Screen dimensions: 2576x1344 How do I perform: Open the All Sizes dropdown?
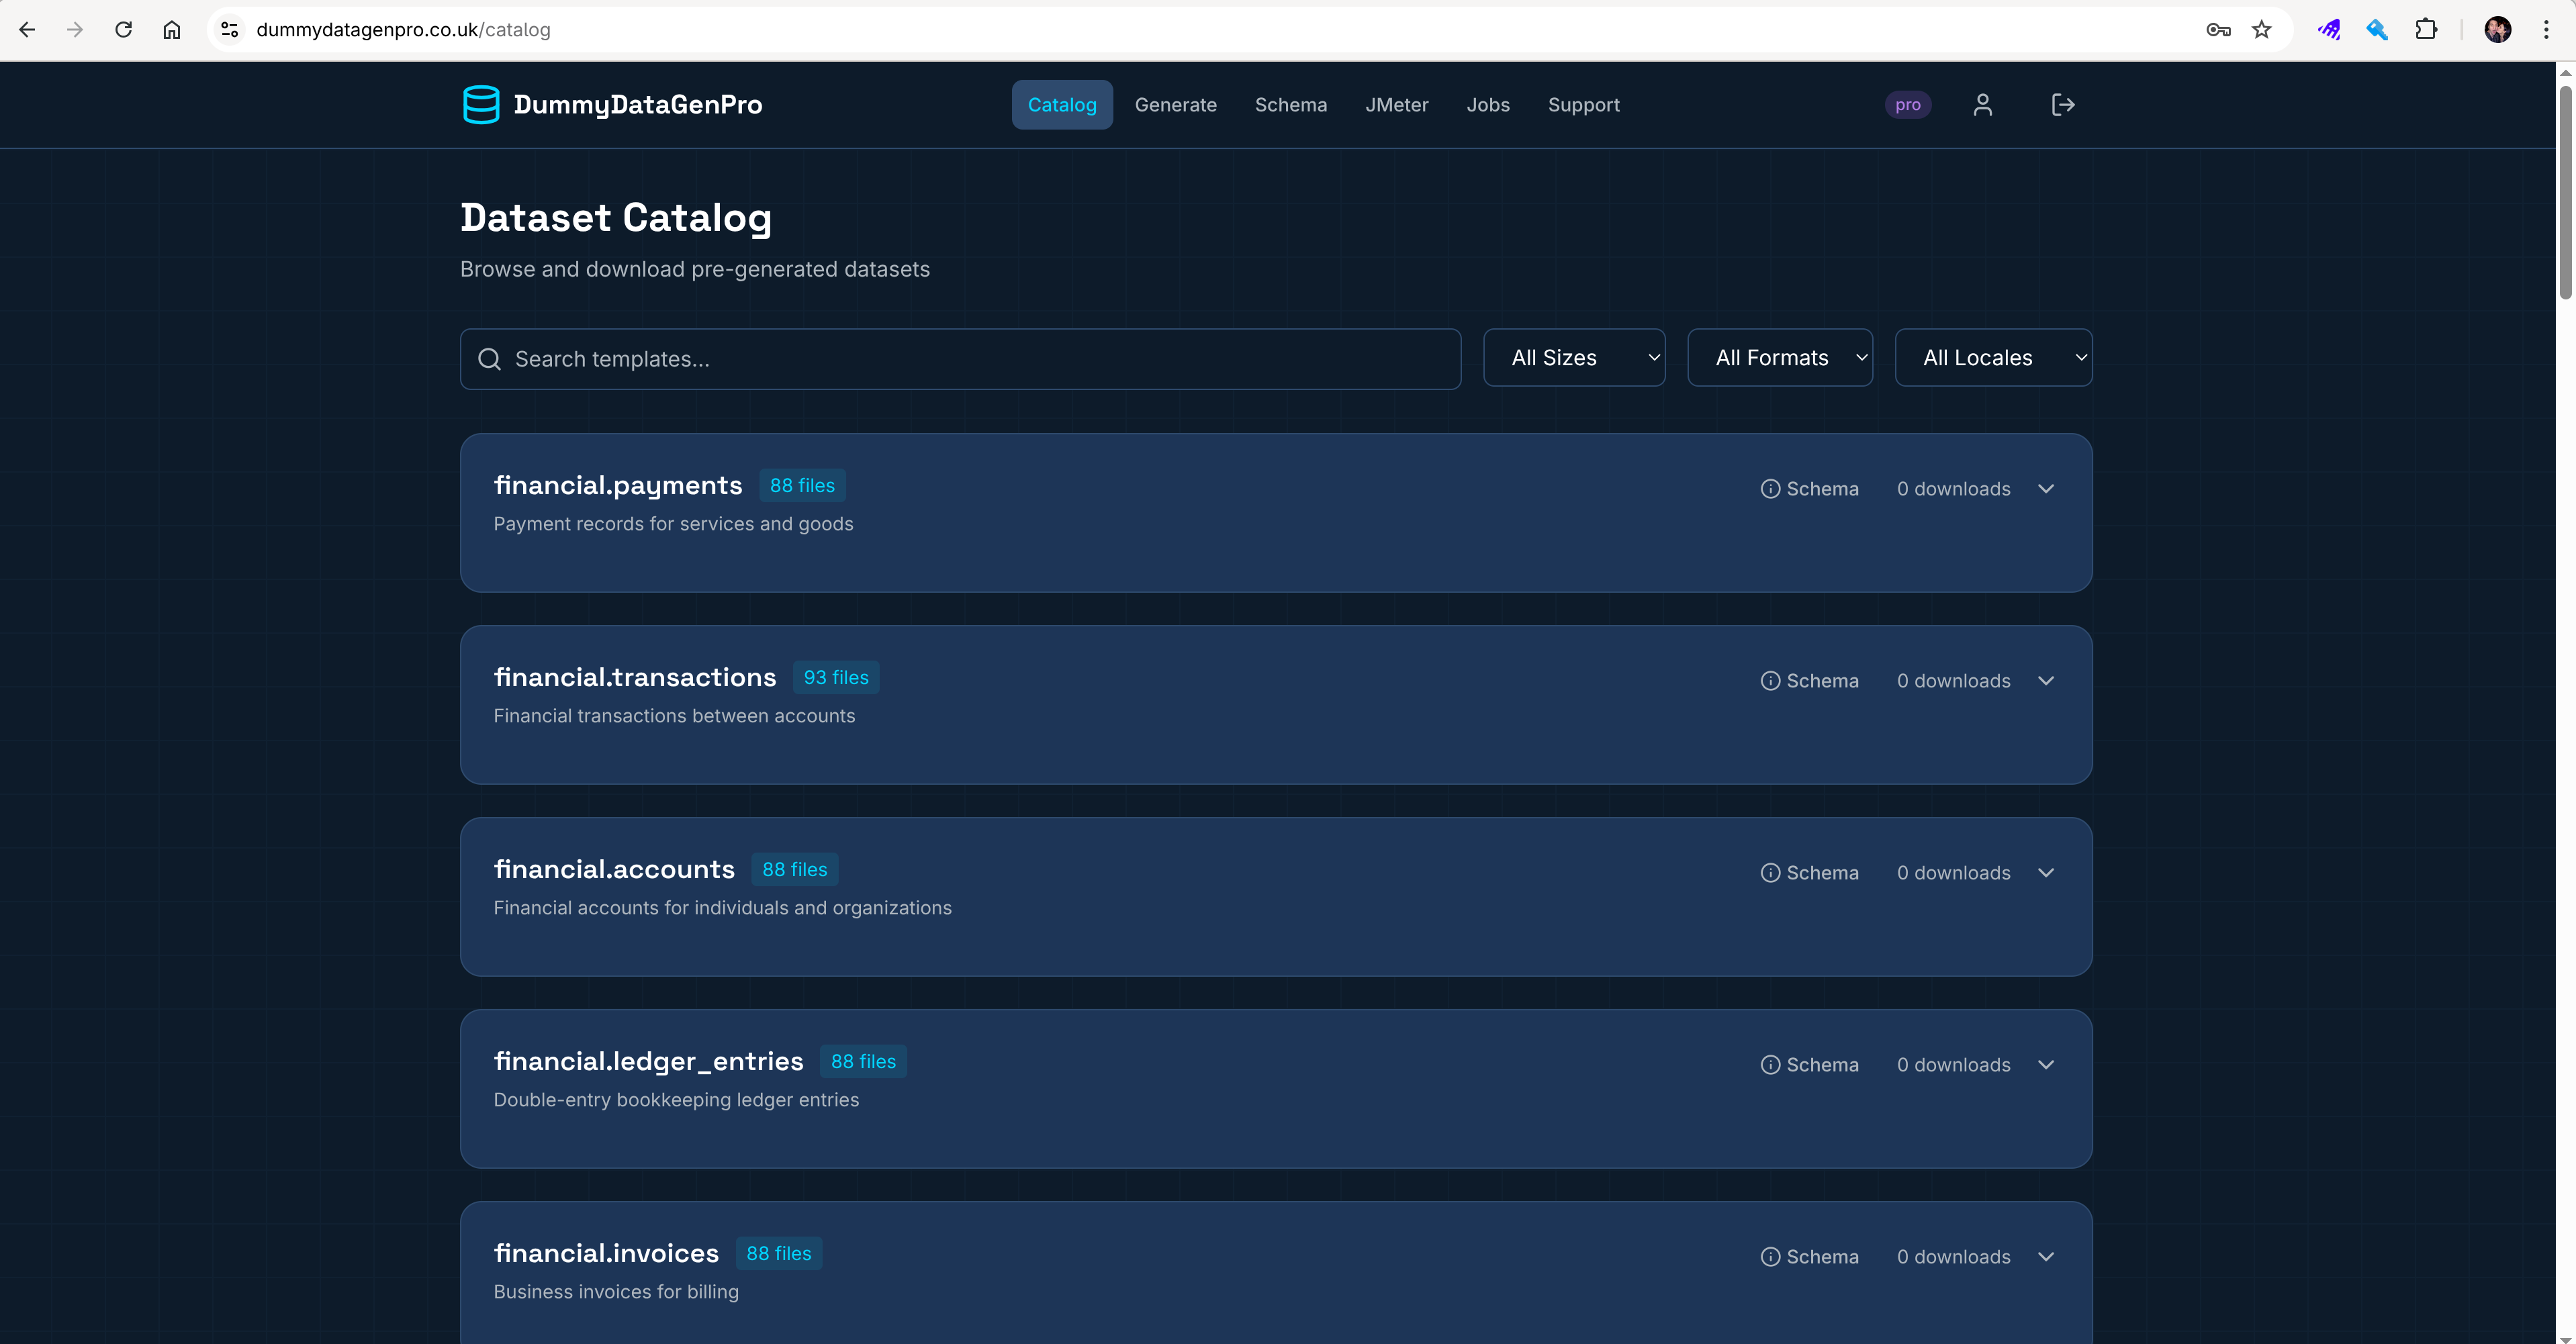(x=1574, y=357)
